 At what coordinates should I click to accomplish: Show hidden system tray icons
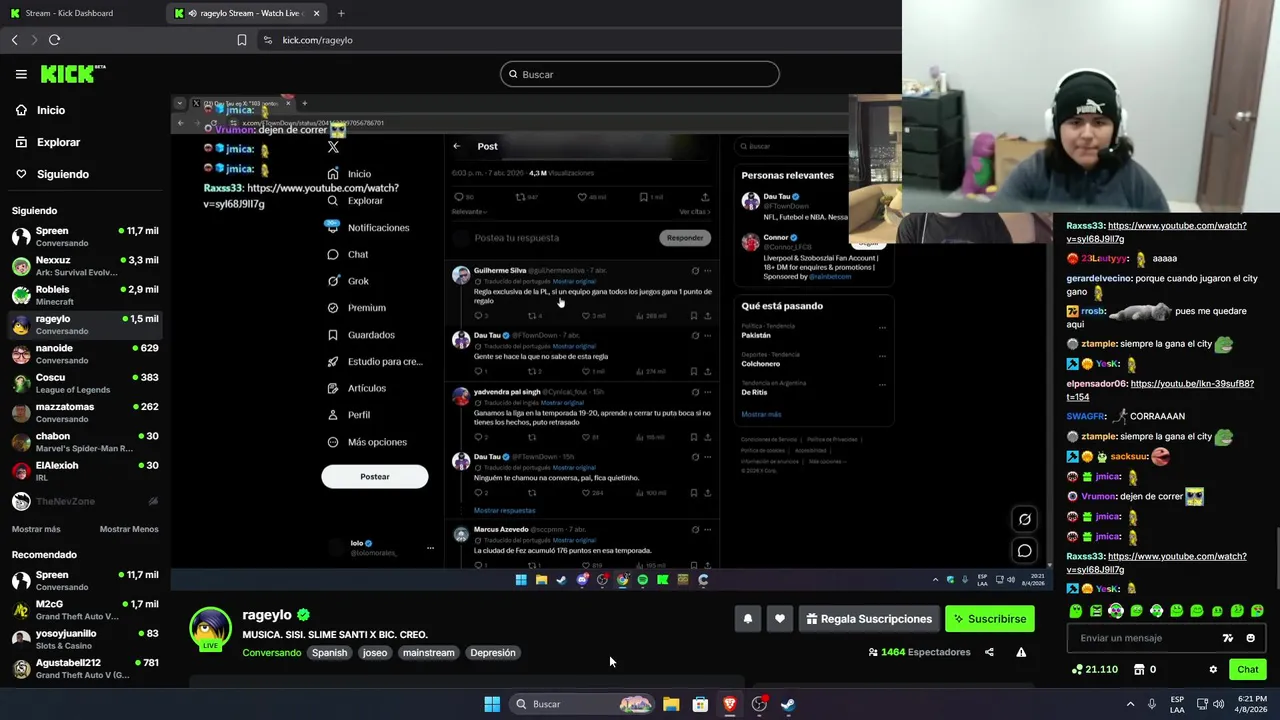[x=1131, y=704]
